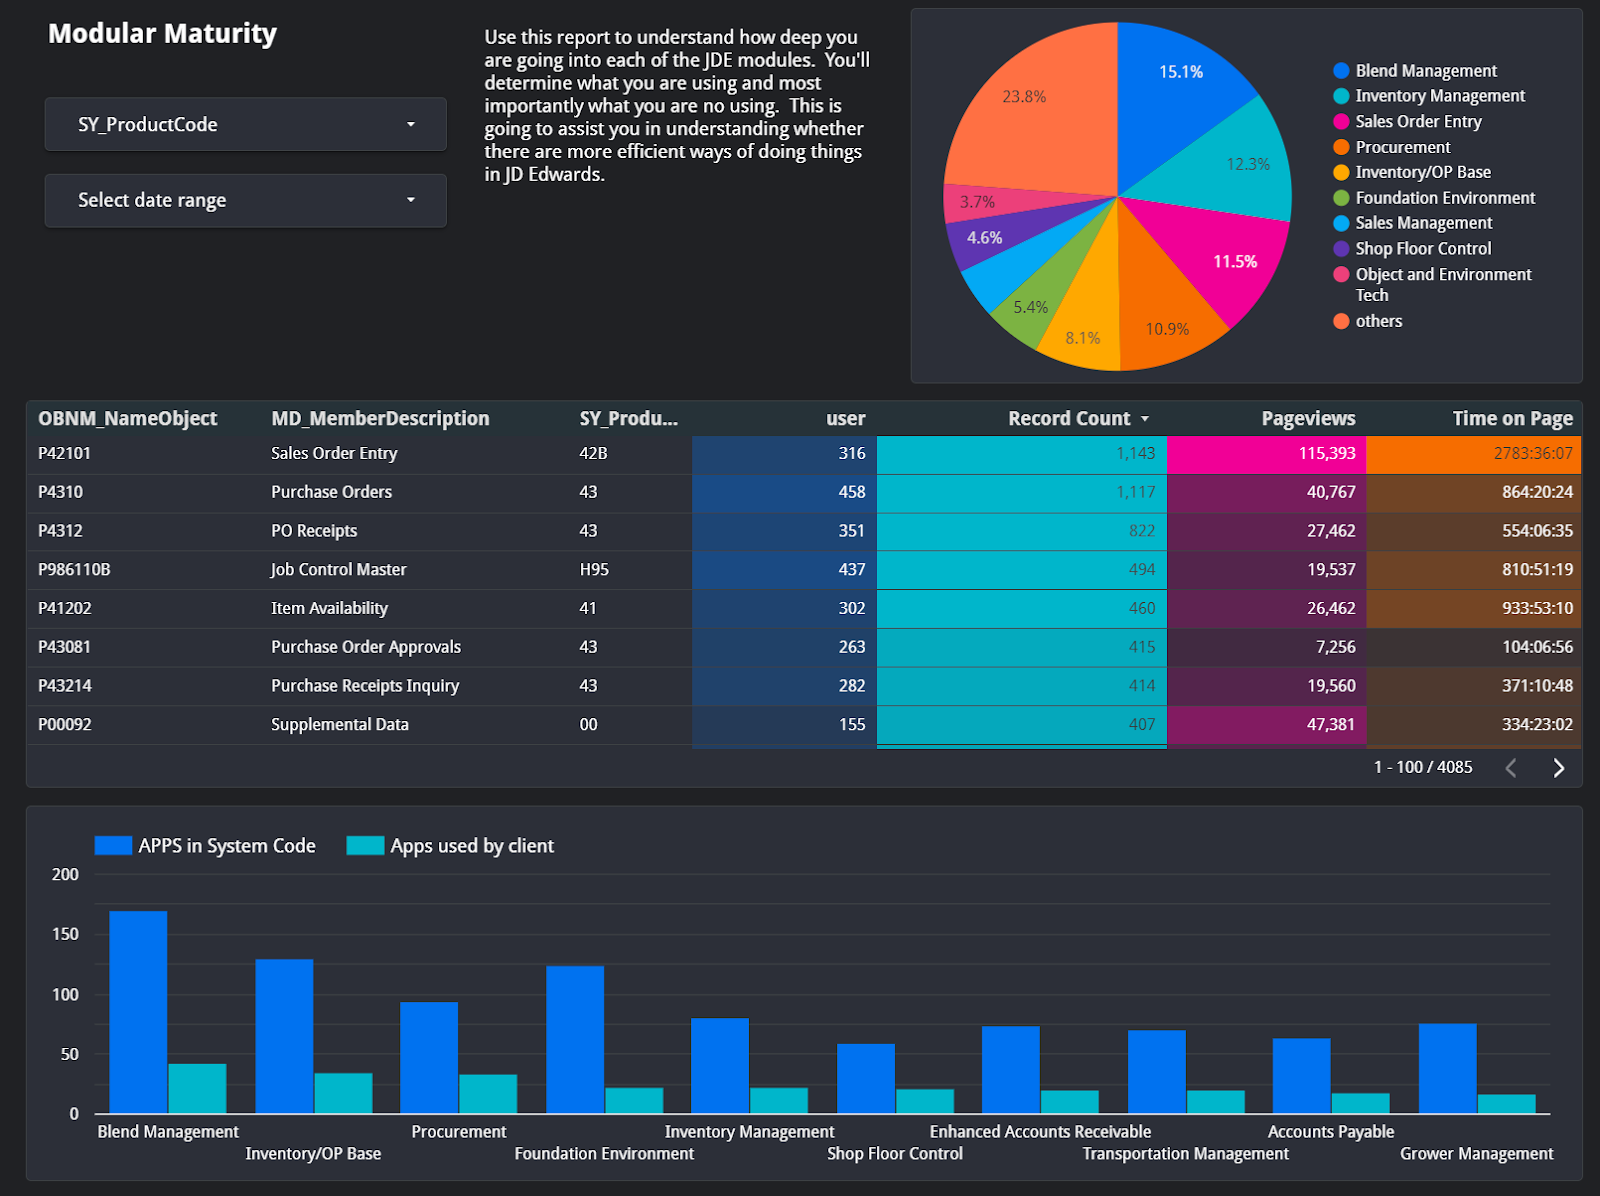
Task: Open the SY_ProductCode dropdown filter
Action: (245, 124)
